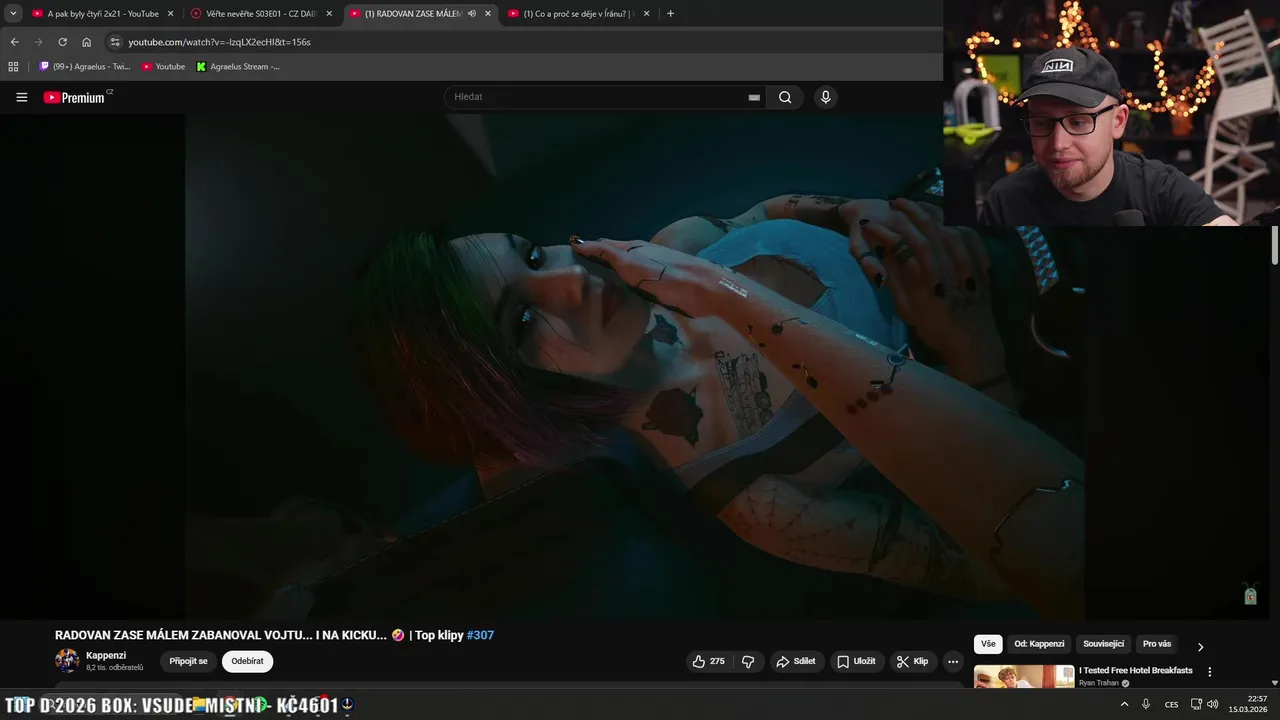Open site info icon in address bar

[115, 42]
